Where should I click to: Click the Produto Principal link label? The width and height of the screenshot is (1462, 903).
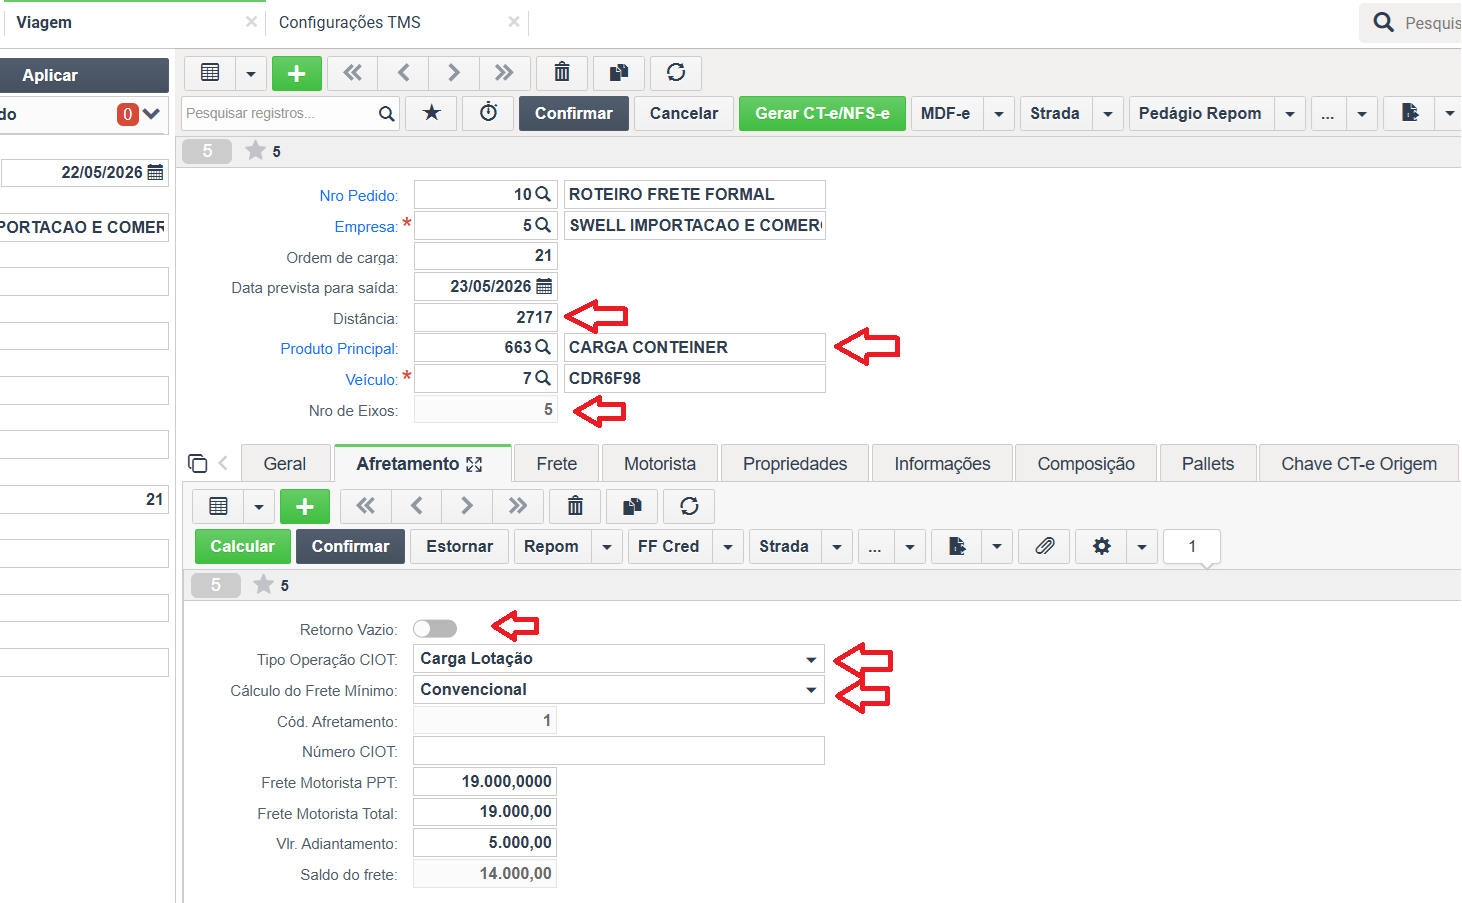(x=339, y=349)
